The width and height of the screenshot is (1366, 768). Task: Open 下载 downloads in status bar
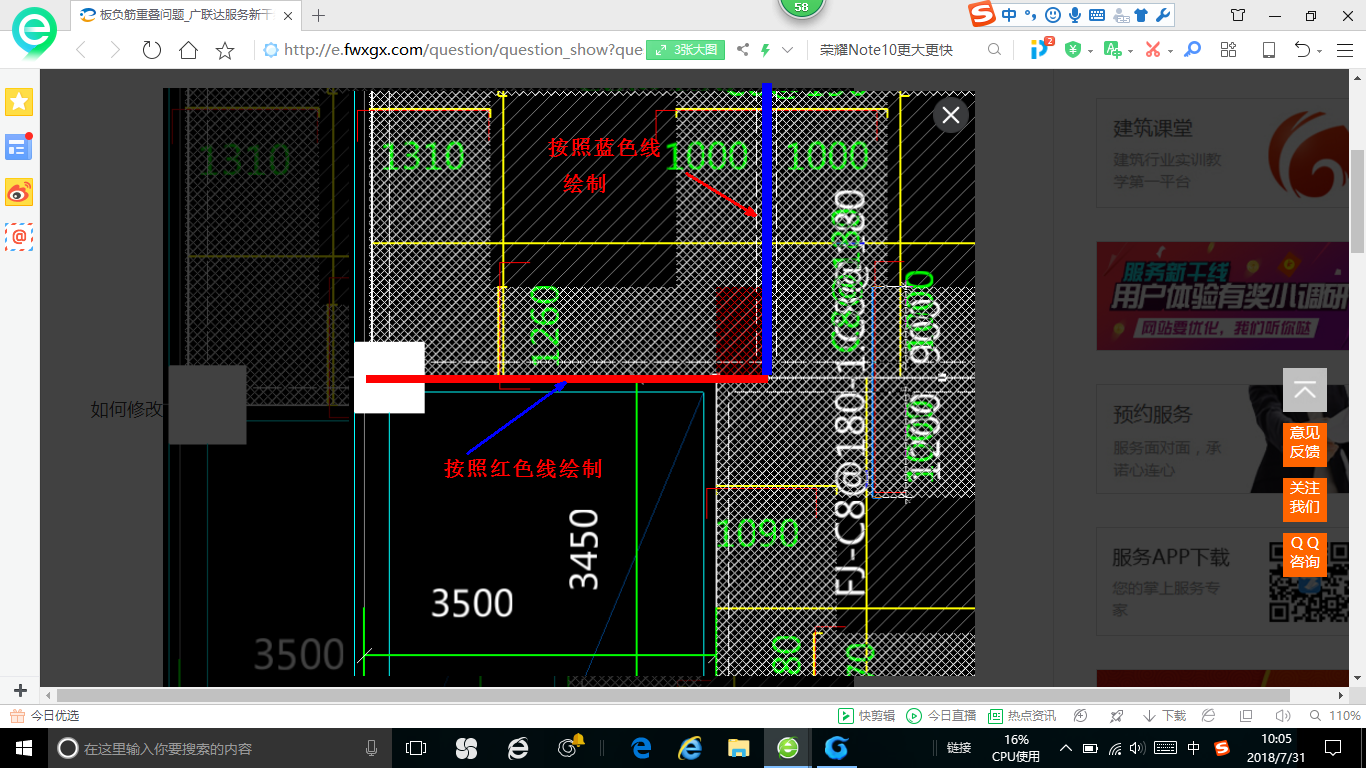[1165, 716]
